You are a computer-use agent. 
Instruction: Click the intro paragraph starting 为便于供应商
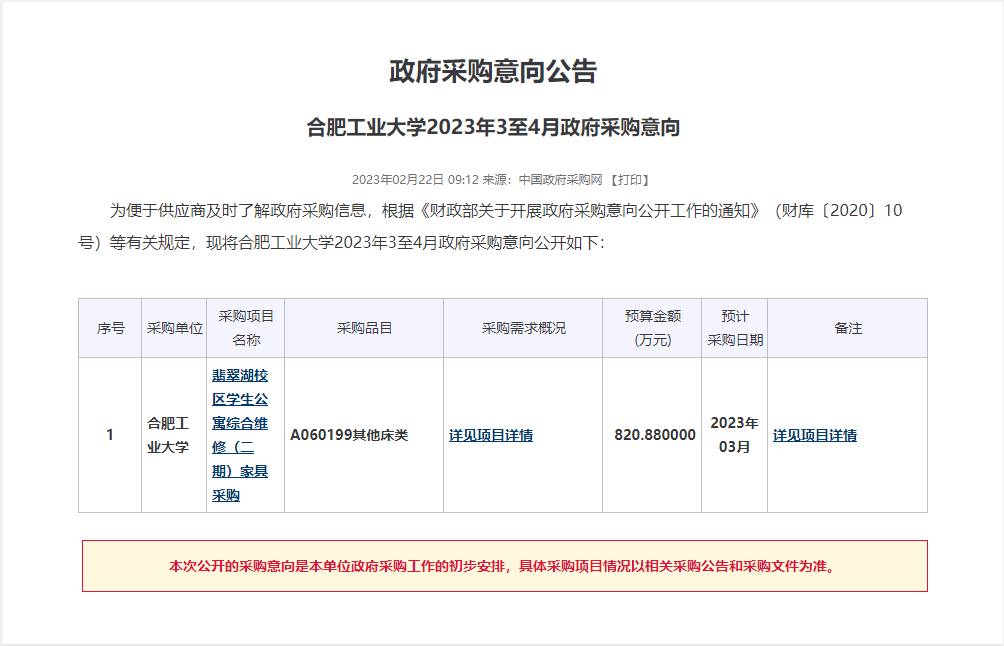[490, 227]
